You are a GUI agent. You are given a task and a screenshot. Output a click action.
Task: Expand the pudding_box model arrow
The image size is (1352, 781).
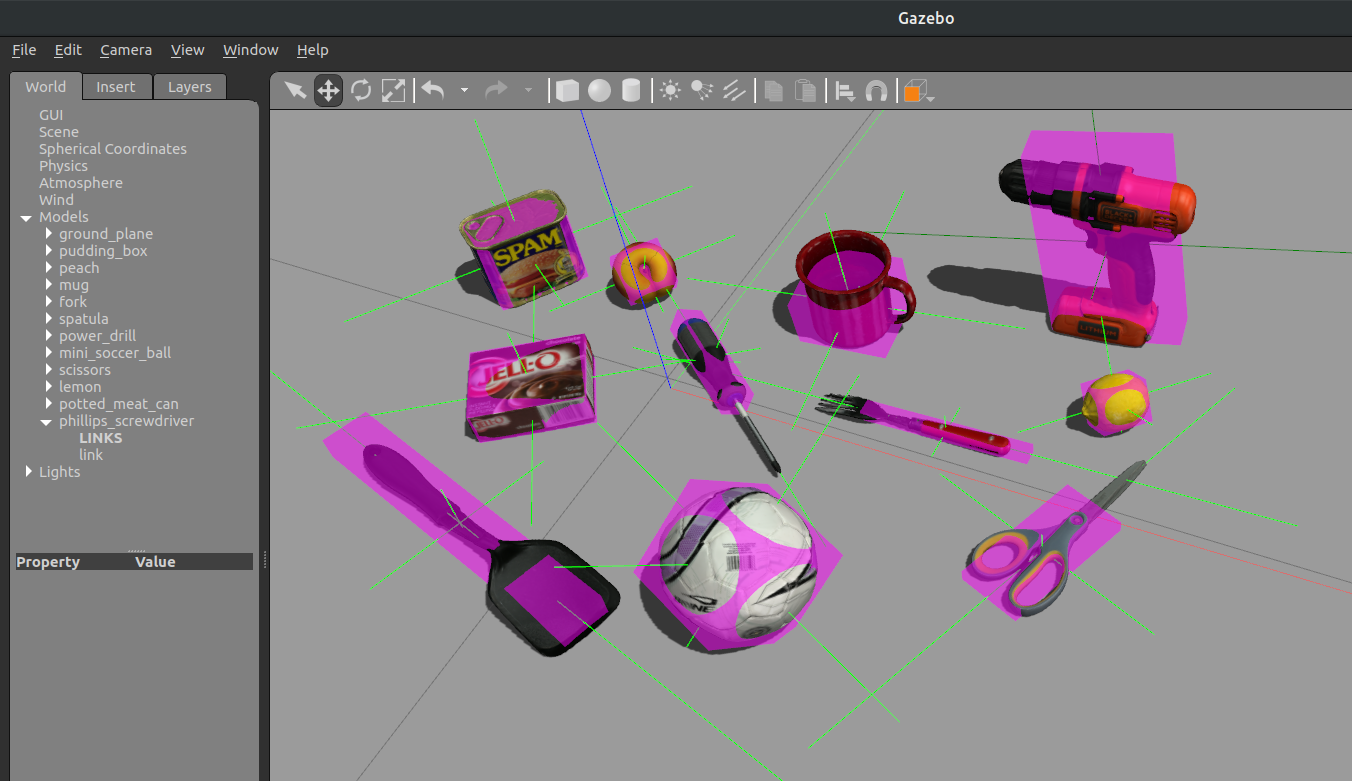49,251
